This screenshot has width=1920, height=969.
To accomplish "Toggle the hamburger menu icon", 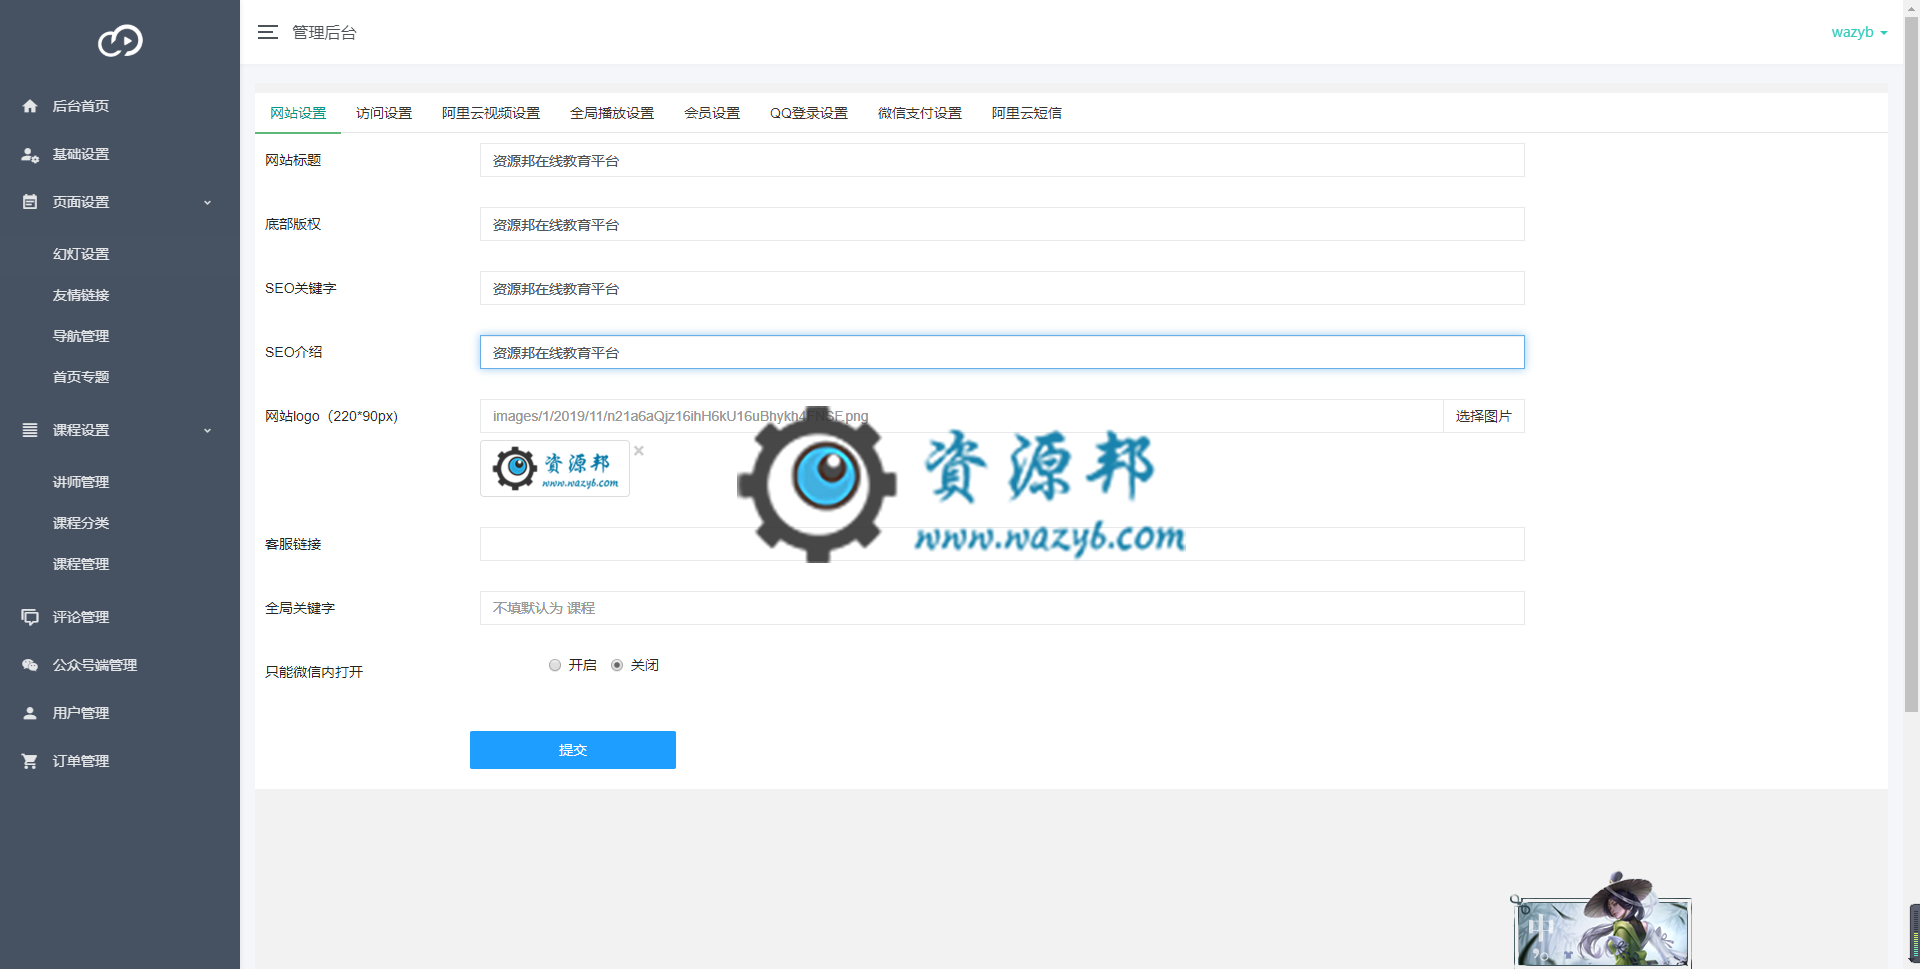I will [268, 32].
